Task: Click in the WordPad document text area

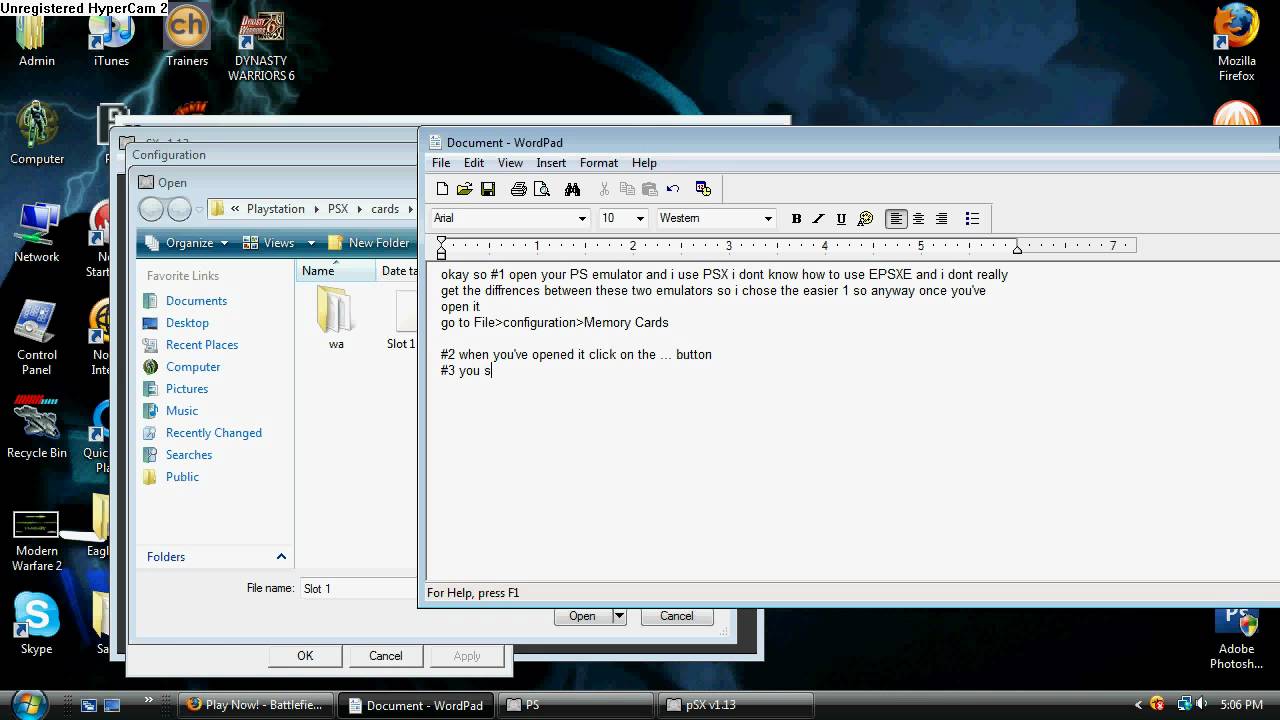Action: [x=853, y=420]
